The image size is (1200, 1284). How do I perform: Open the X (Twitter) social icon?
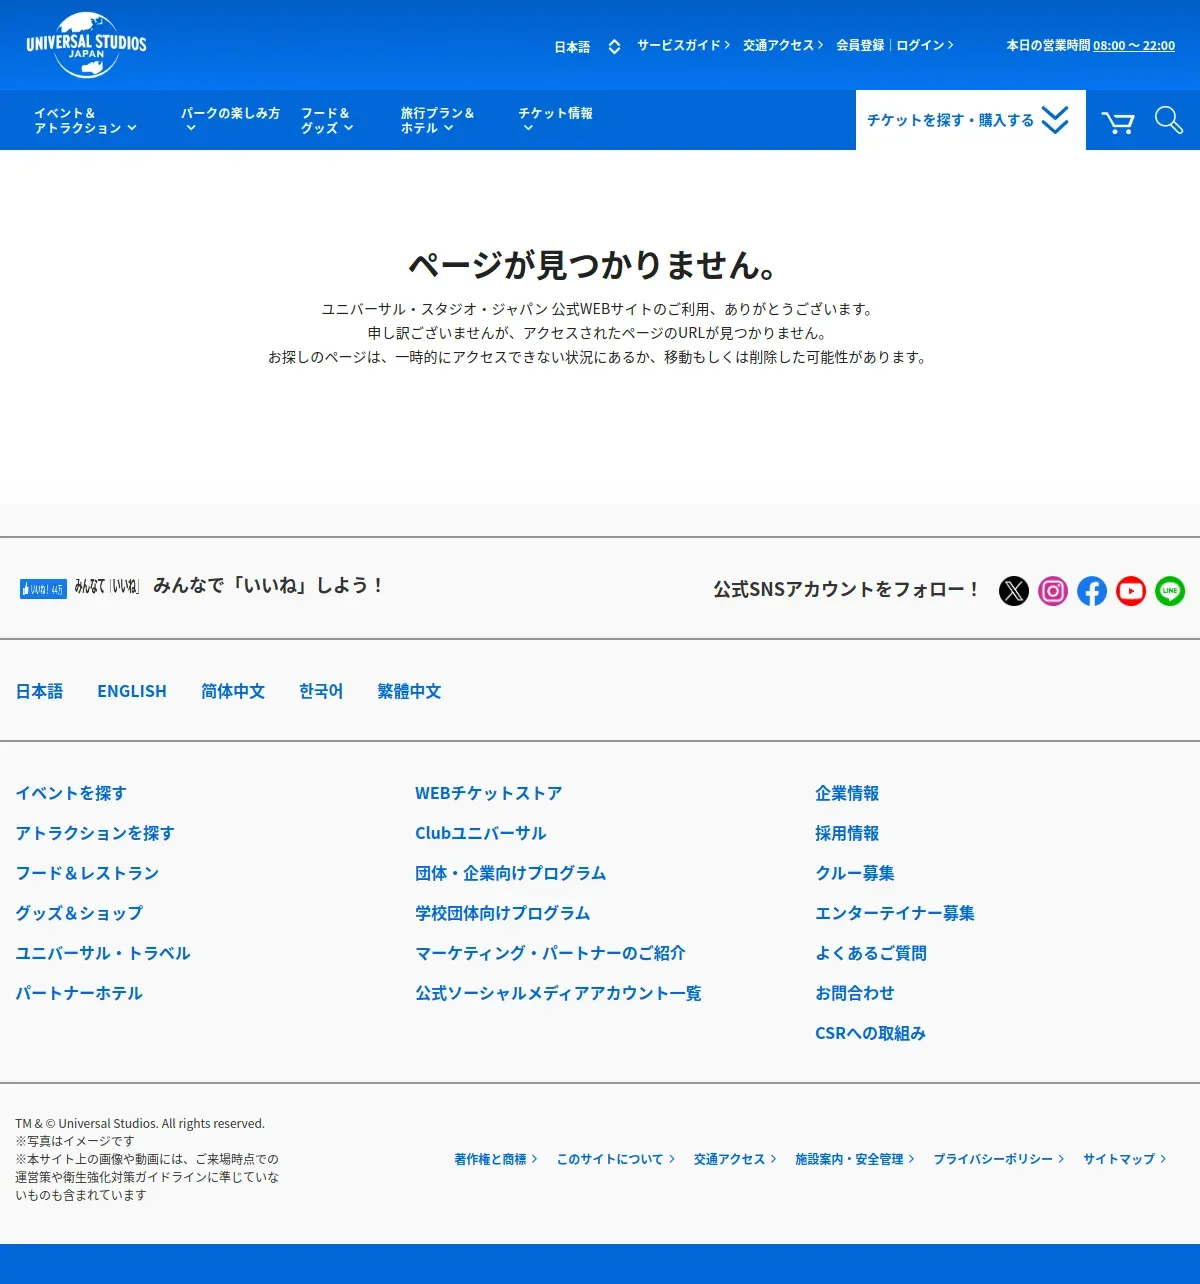pyautogui.click(x=1014, y=591)
